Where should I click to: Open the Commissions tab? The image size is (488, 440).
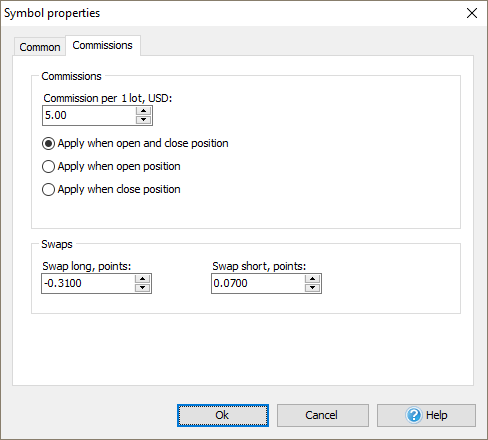tap(103, 45)
